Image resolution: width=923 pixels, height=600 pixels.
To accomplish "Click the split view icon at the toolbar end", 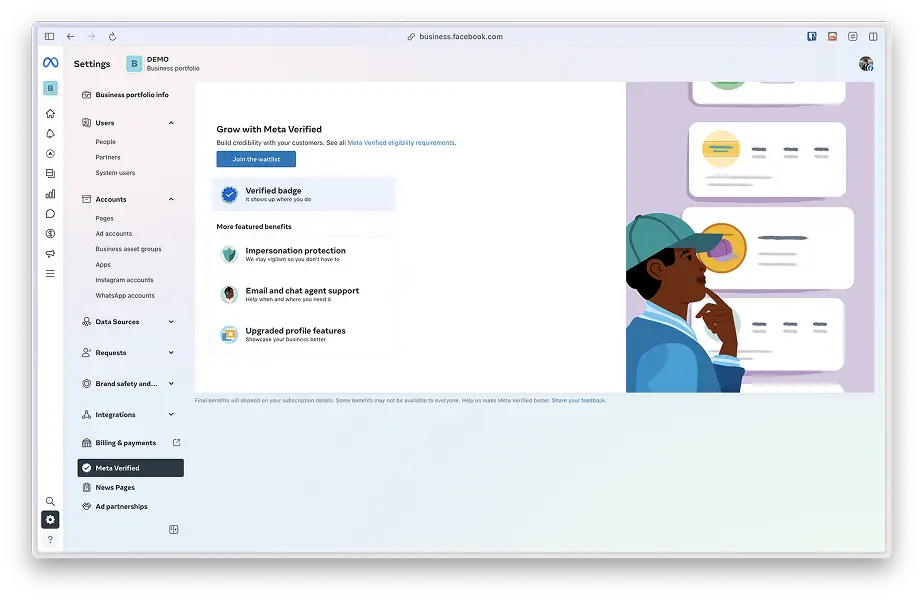I will pyautogui.click(x=874, y=37).
